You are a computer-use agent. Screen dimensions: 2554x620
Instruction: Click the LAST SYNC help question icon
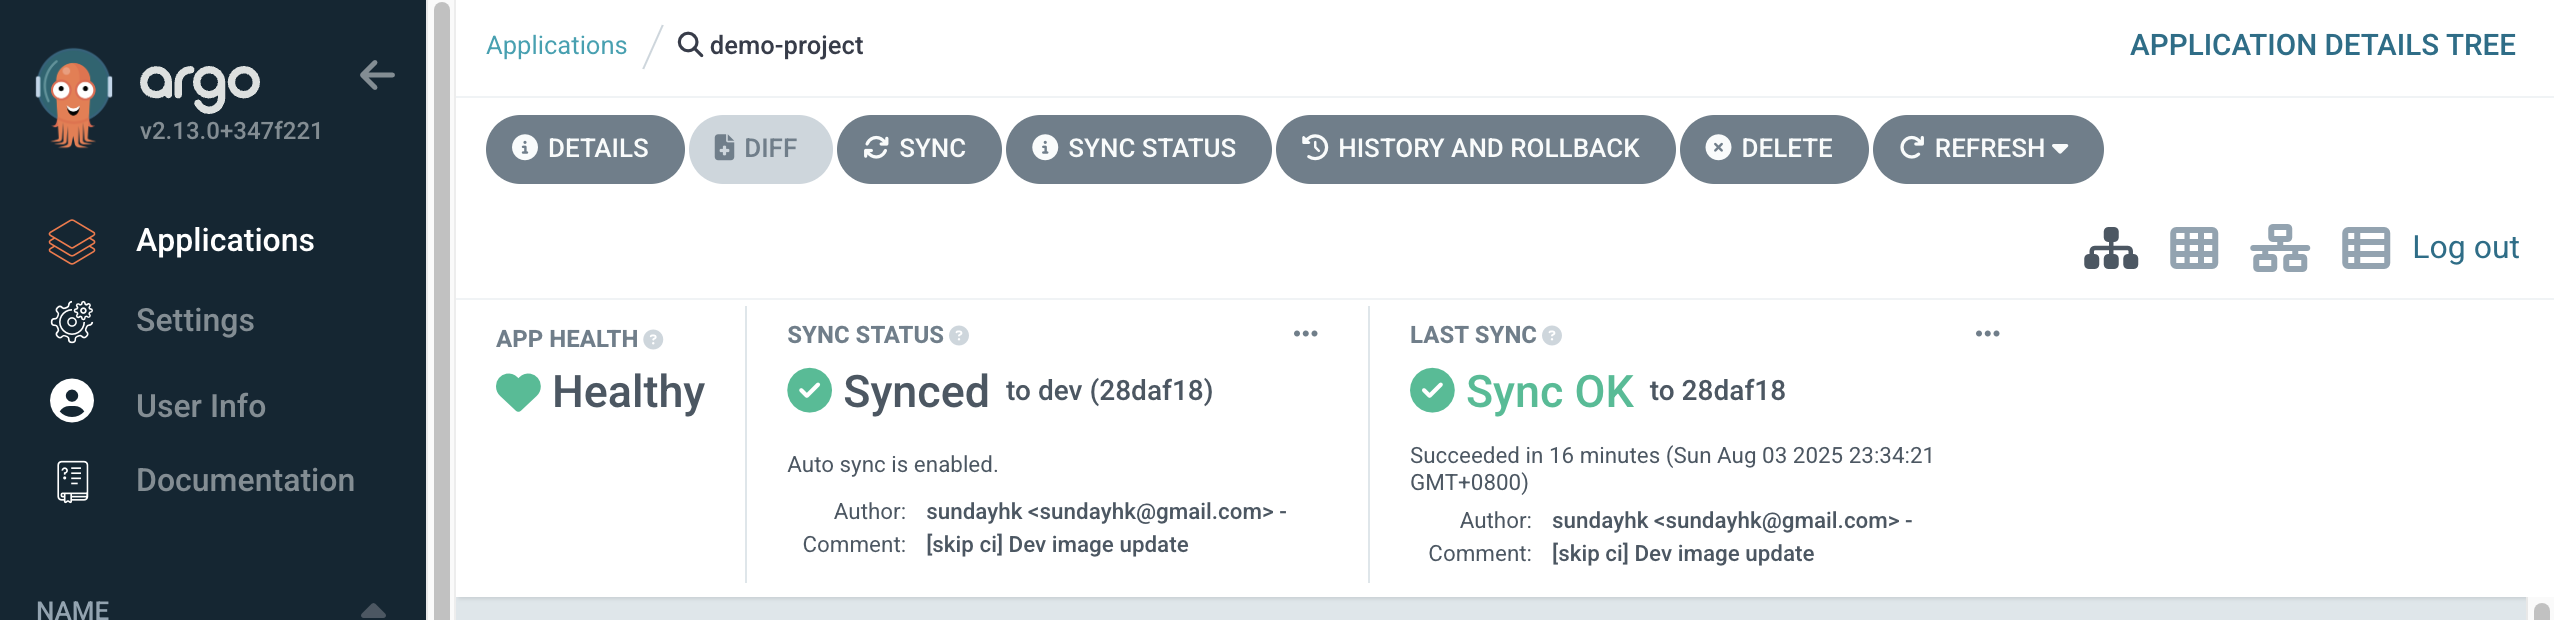point(1552,335)
